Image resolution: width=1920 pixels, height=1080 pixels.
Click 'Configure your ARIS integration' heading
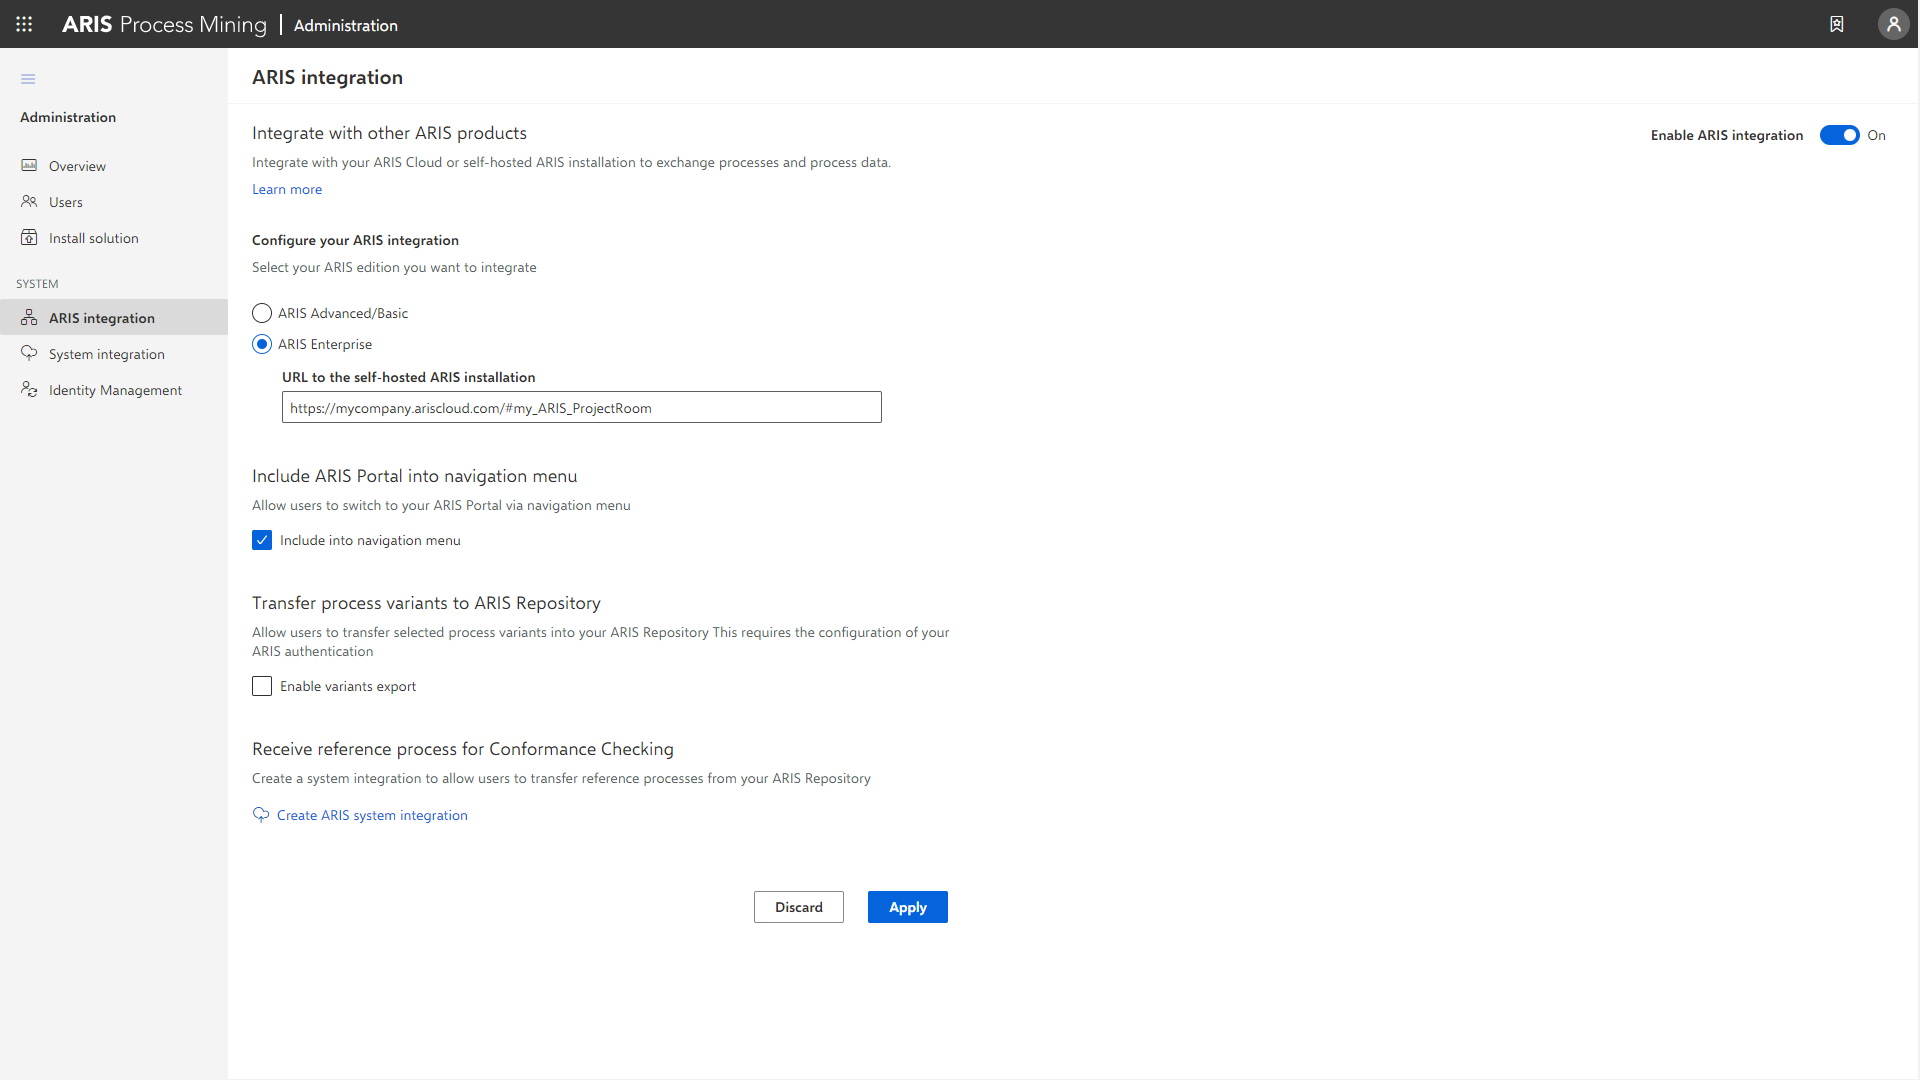tap(355, 240)
